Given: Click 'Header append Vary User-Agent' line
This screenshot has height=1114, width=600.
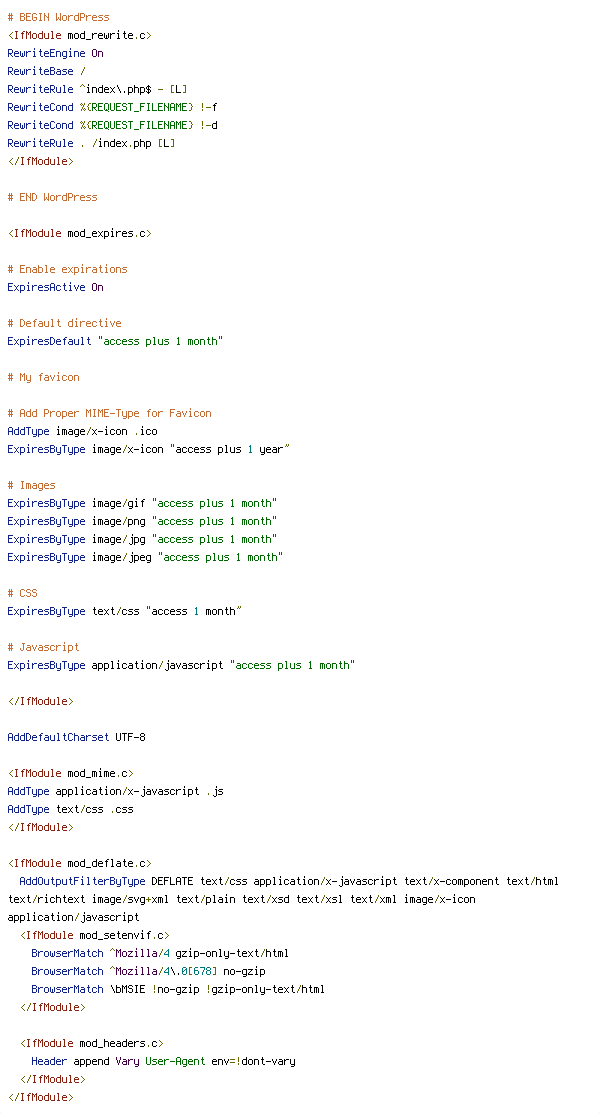Looking at the screenshot, I should click(163, 1061).
